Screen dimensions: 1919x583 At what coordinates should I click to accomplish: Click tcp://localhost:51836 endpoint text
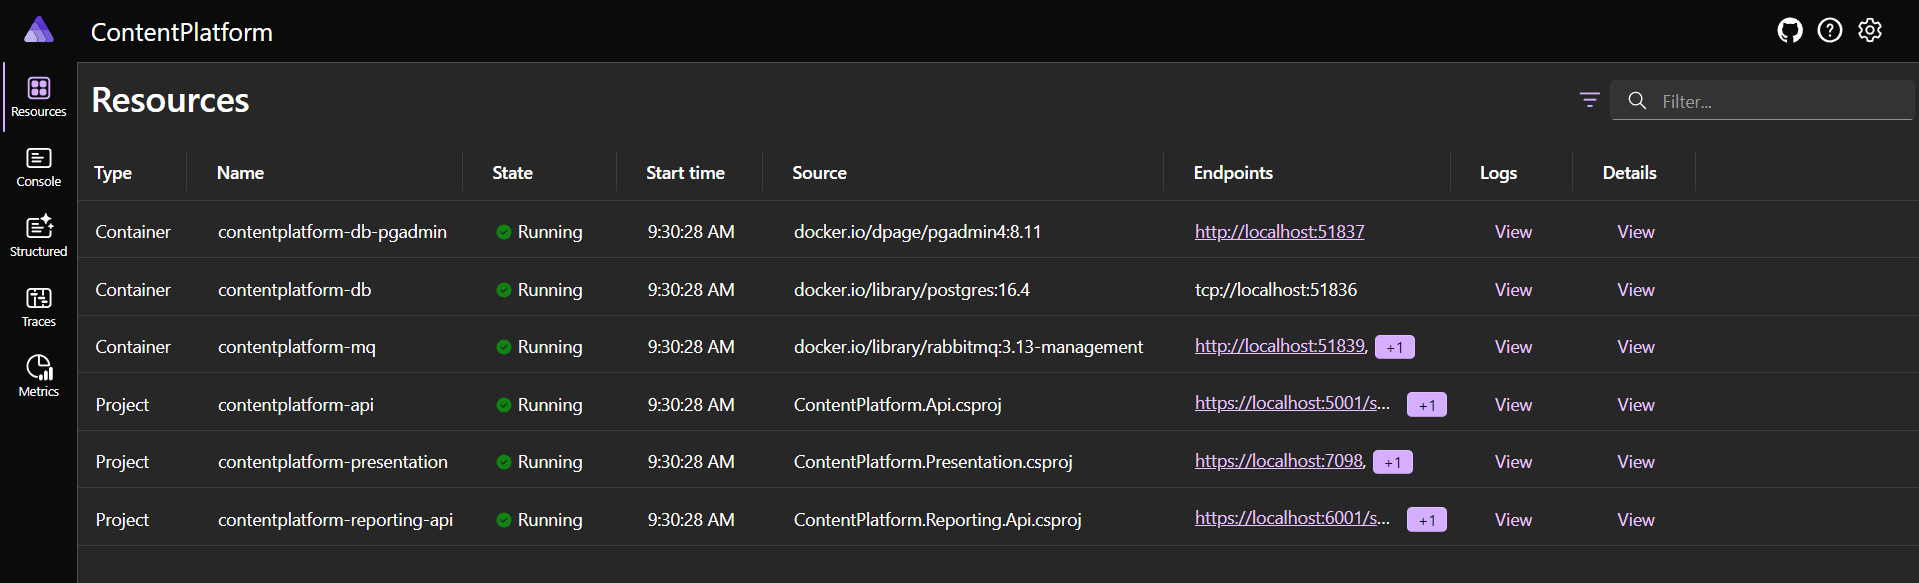[1275, 290]
